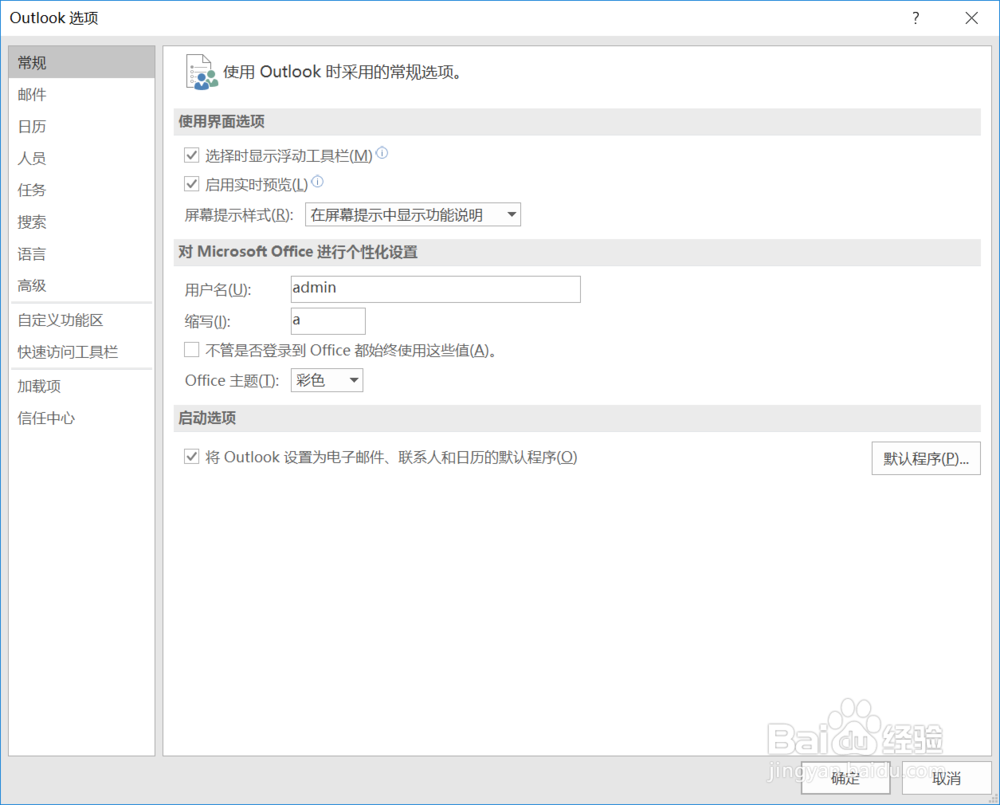Click the Office 主题(T) label

click(x=232, y=381)
